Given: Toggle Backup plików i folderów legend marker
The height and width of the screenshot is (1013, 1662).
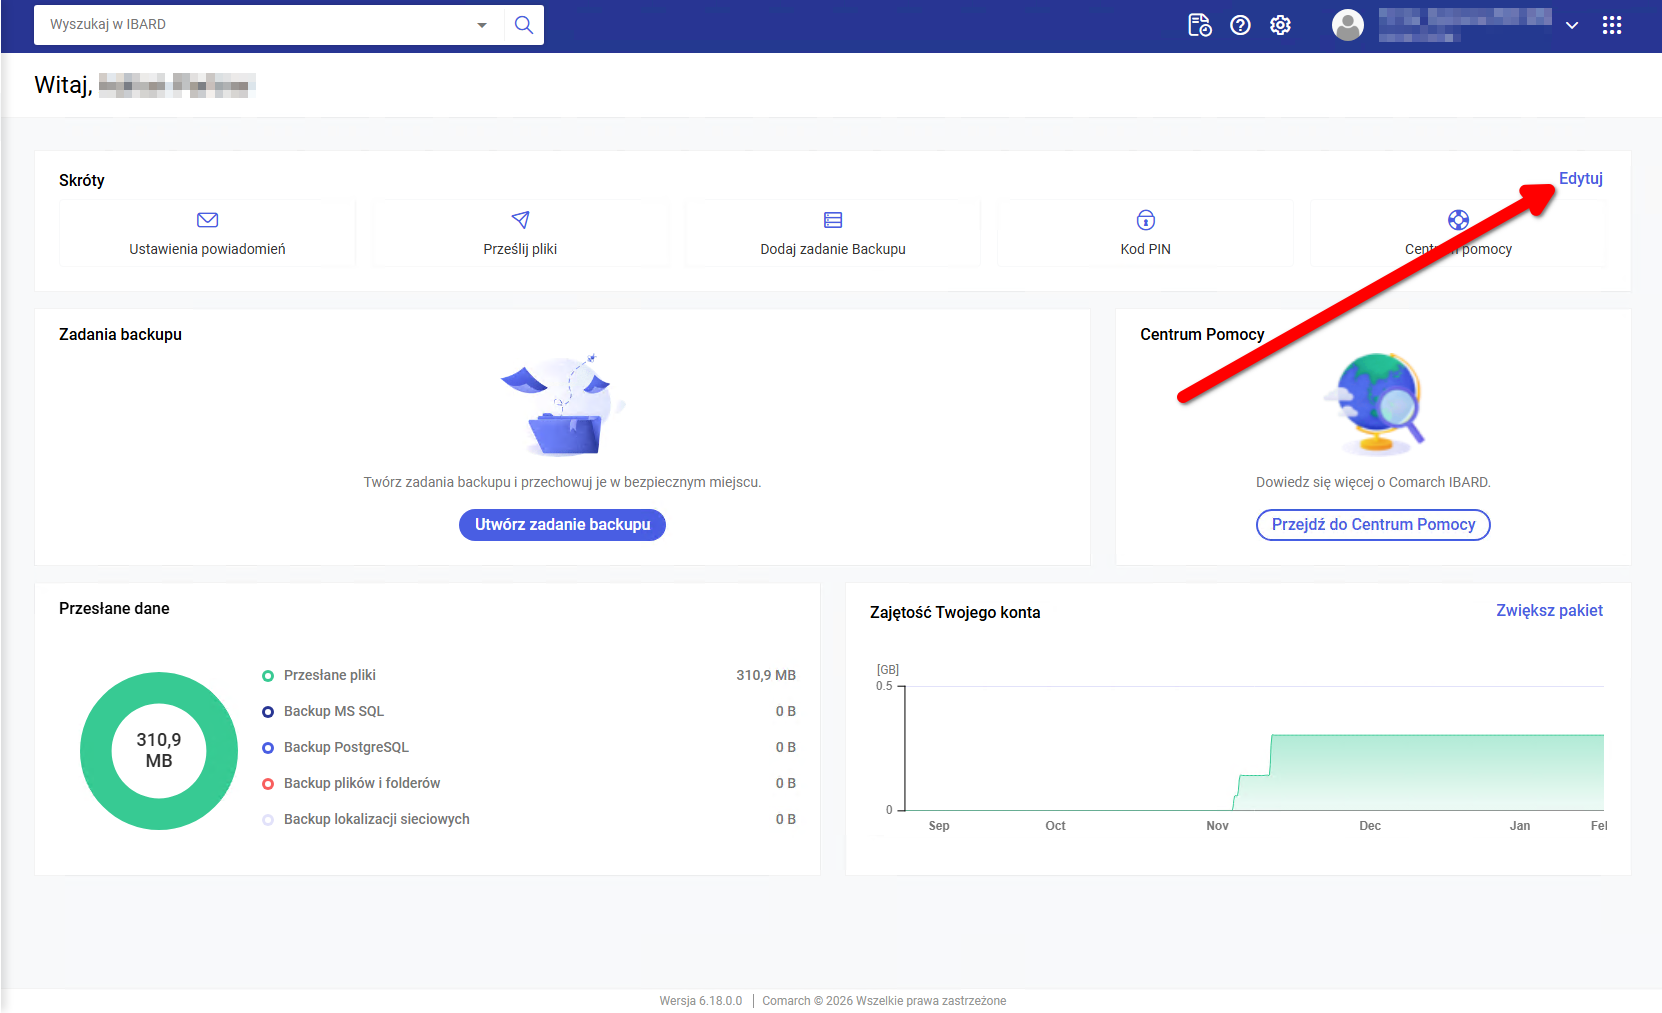Looking at the screenshot, I should pyautogui.click(x=268, y=784).
